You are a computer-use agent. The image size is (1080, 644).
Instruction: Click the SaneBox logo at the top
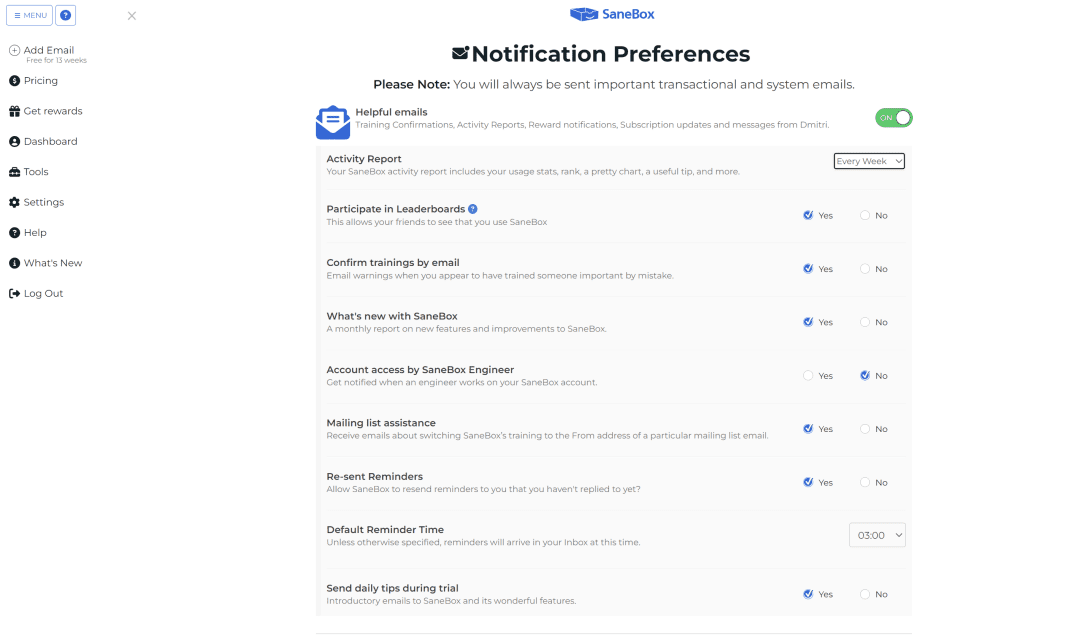(x=611, y=14)
